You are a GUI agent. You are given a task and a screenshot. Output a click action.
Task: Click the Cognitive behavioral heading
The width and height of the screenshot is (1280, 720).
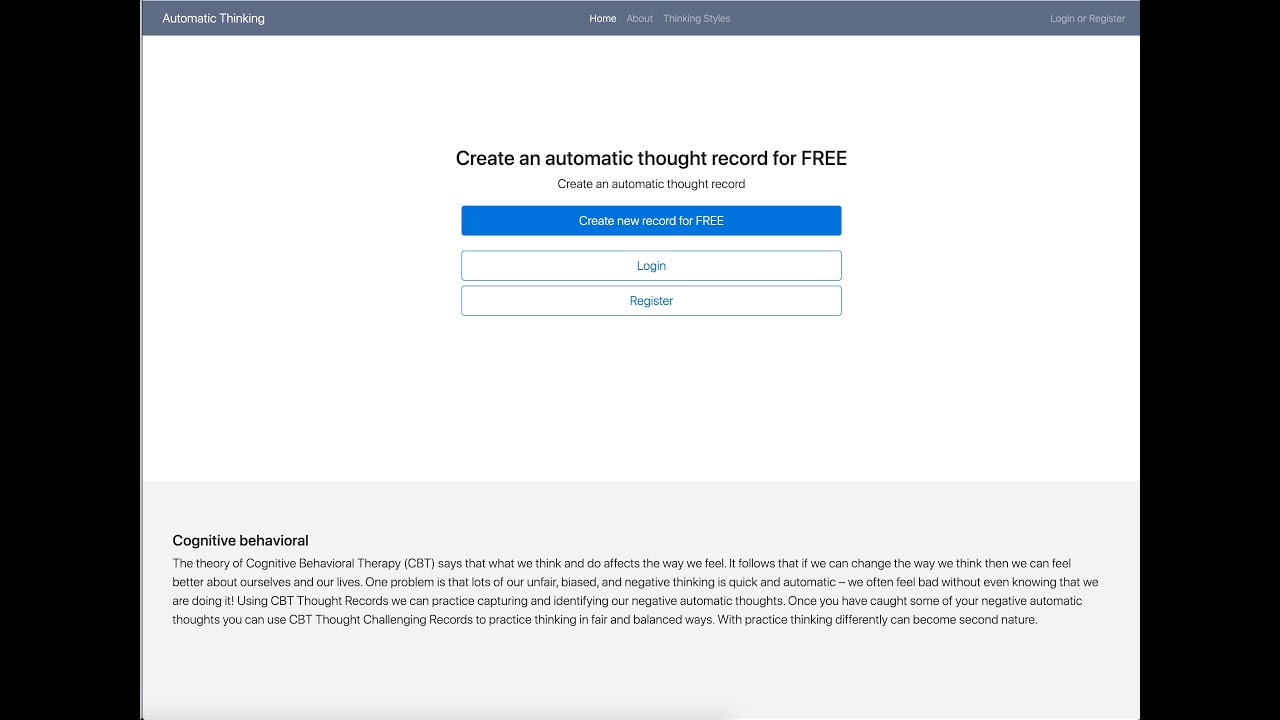click(240, 541)
